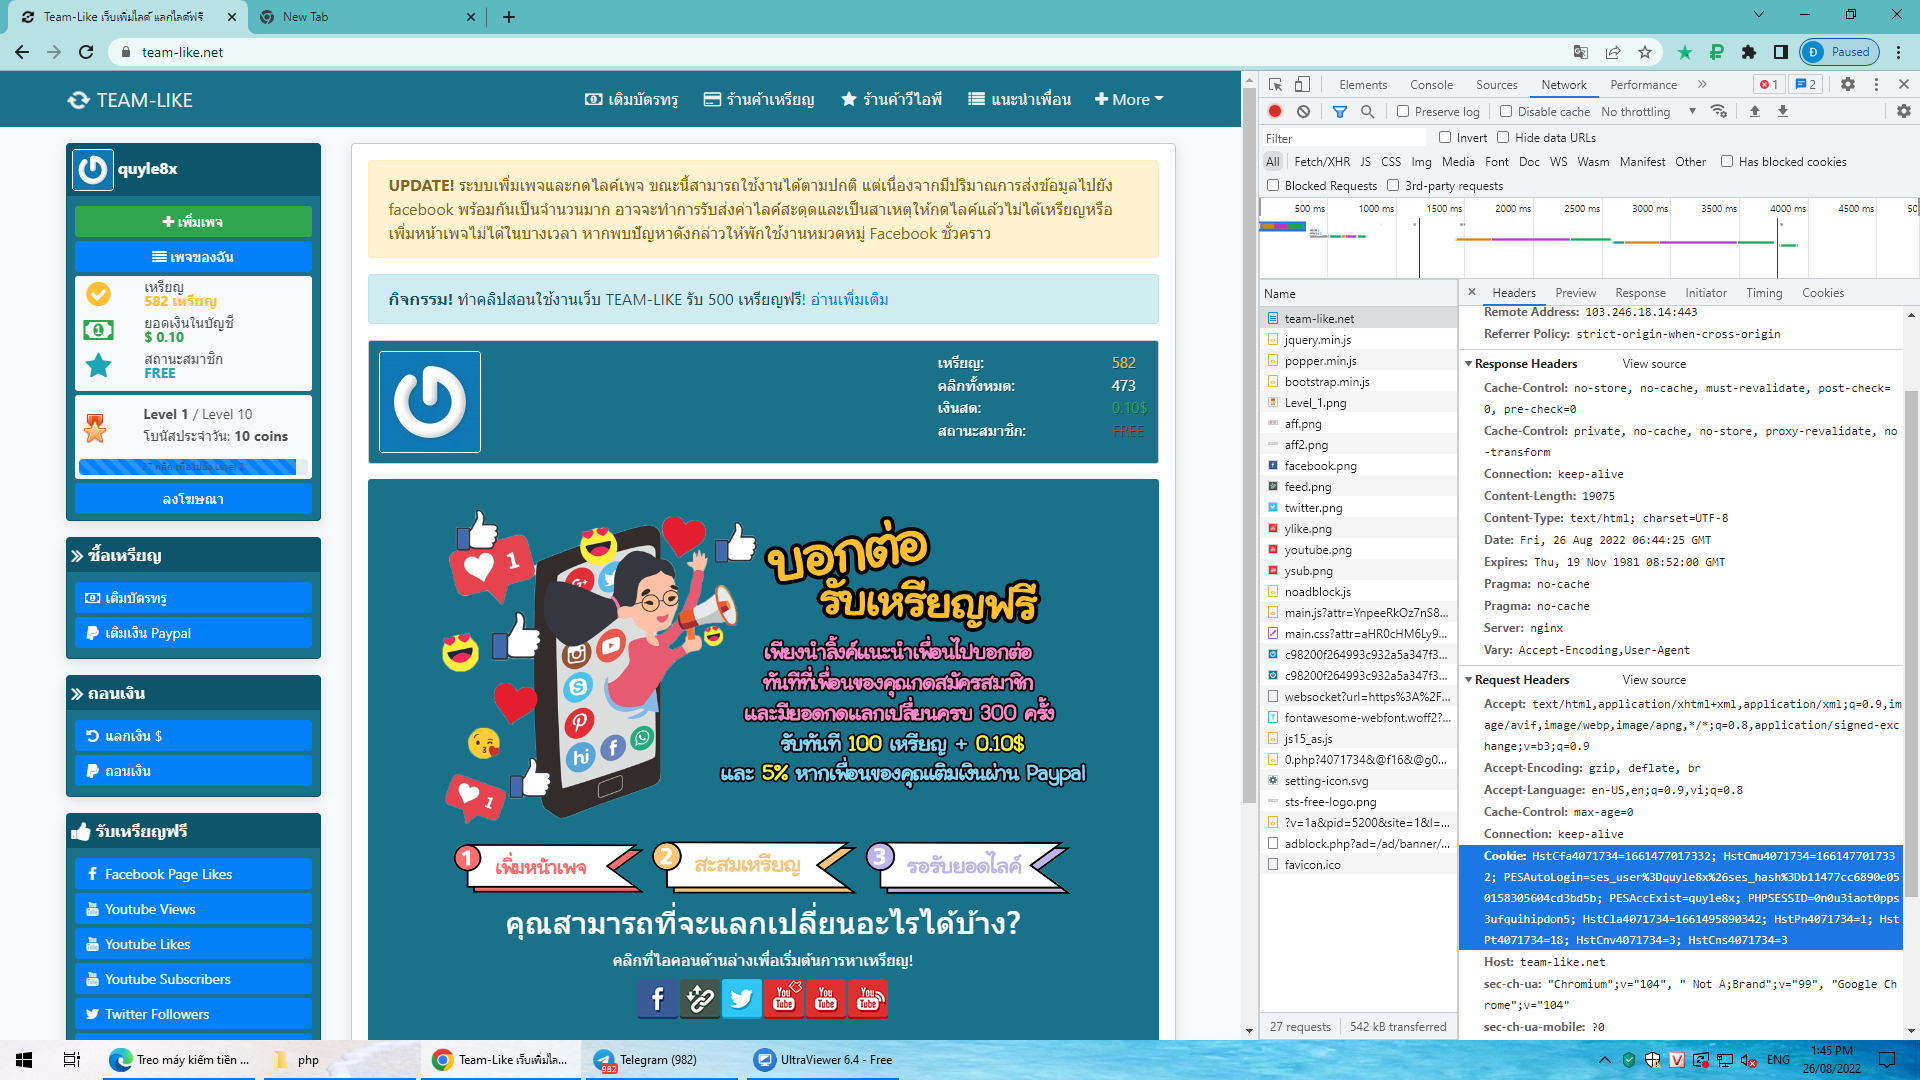Click the Youtube Subscribers button
1920x1080 pixels.
(x=193, y=979)
